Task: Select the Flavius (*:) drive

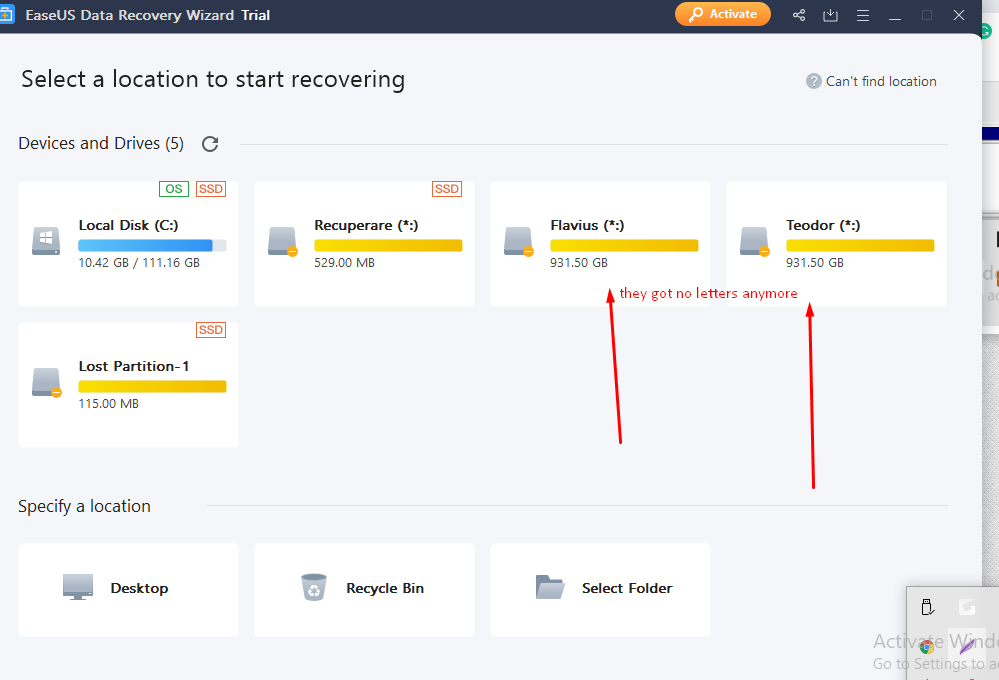Action: pyautogui.click(x=600, y=244)
